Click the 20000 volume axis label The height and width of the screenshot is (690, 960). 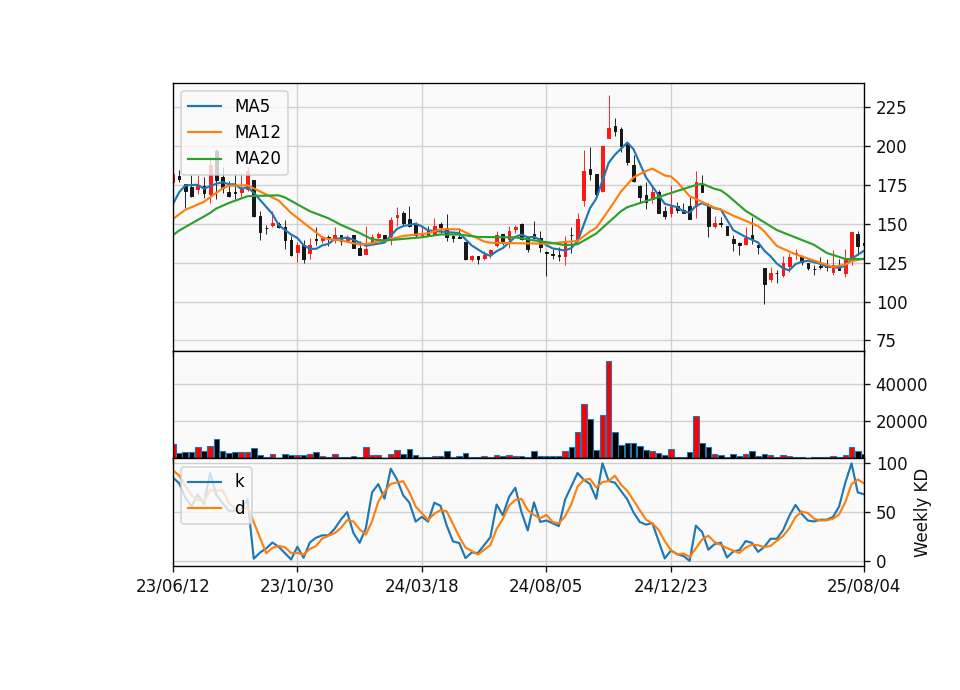click(x=902, y=422)
